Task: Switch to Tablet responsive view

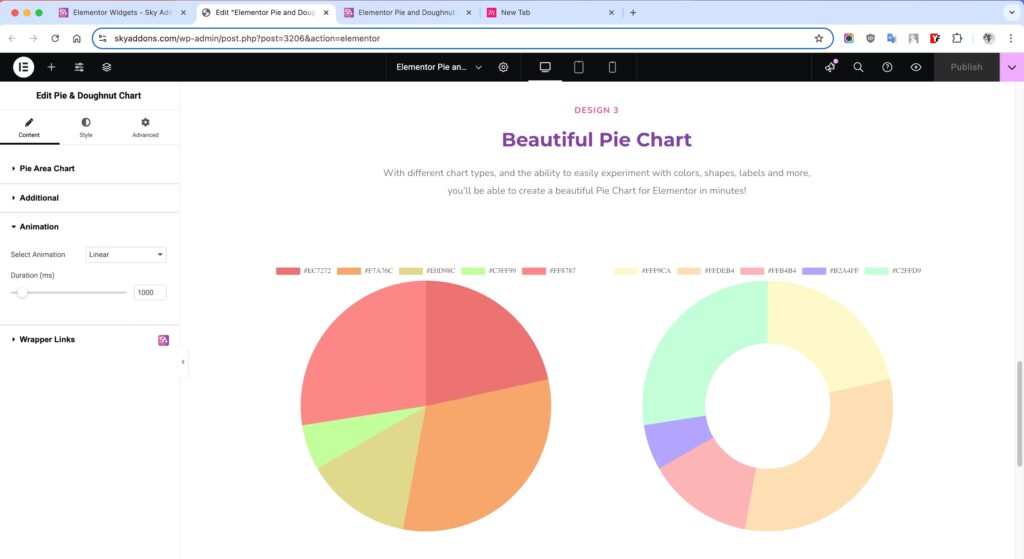Action: tap(579, 67)
